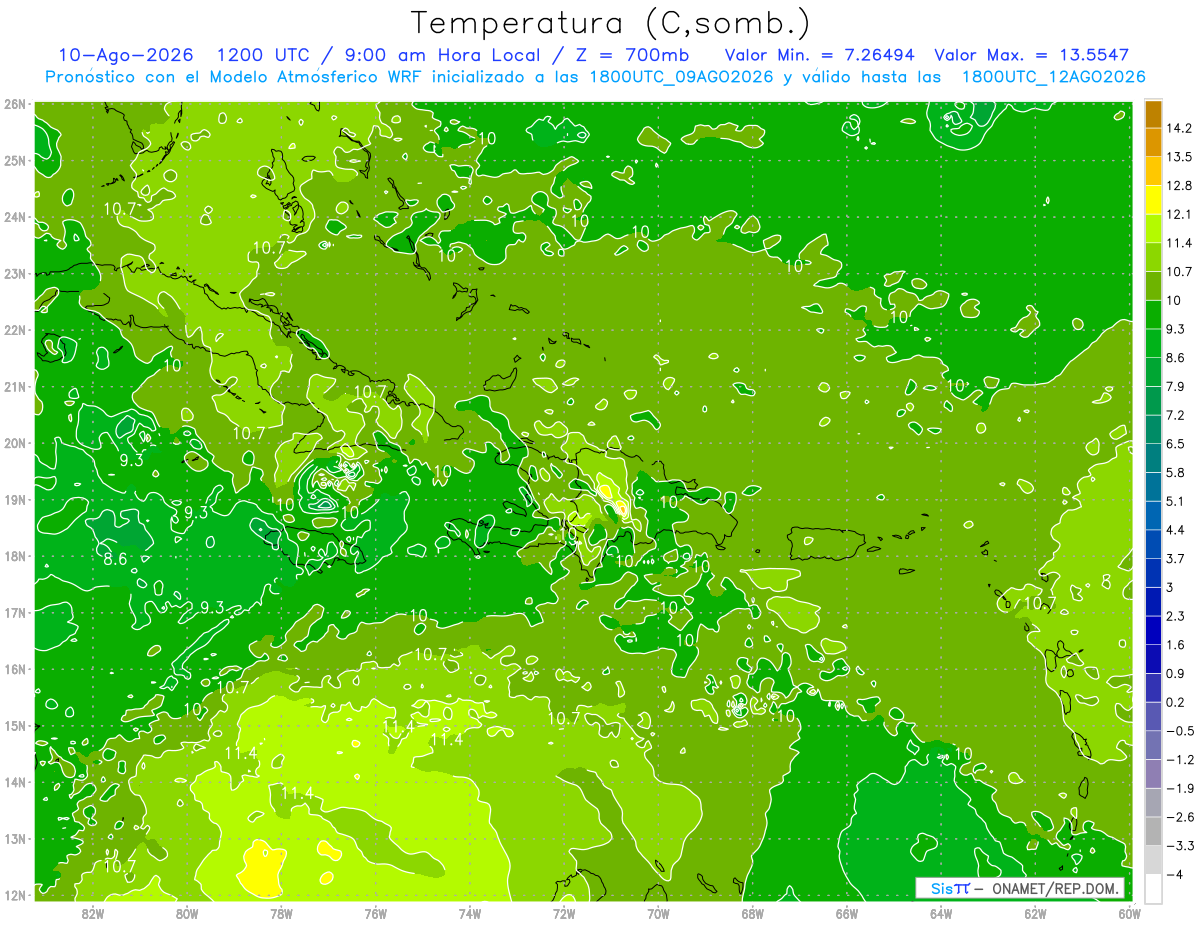Click valid-until time 1800UTC_12AGO2026
This screenshot has height=927, width=1200.
point(1053,77)
